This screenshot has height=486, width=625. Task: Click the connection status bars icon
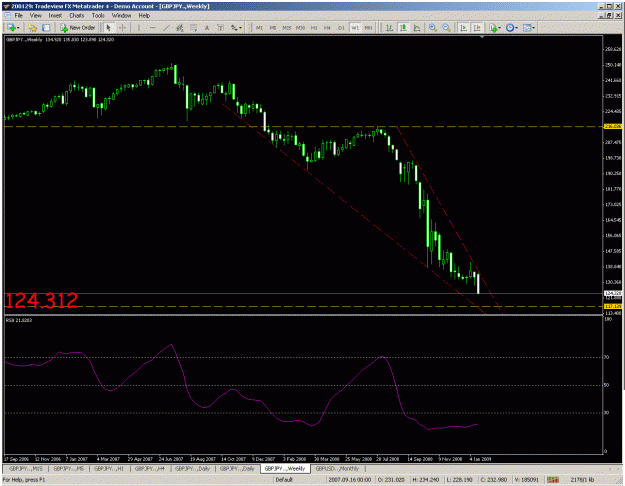point(552,480)
